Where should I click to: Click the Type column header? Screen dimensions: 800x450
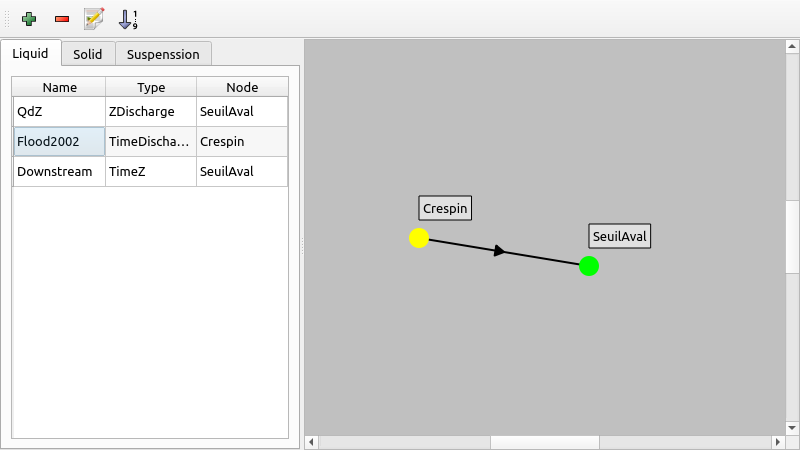pyautogui.click(x=151, y=87)
